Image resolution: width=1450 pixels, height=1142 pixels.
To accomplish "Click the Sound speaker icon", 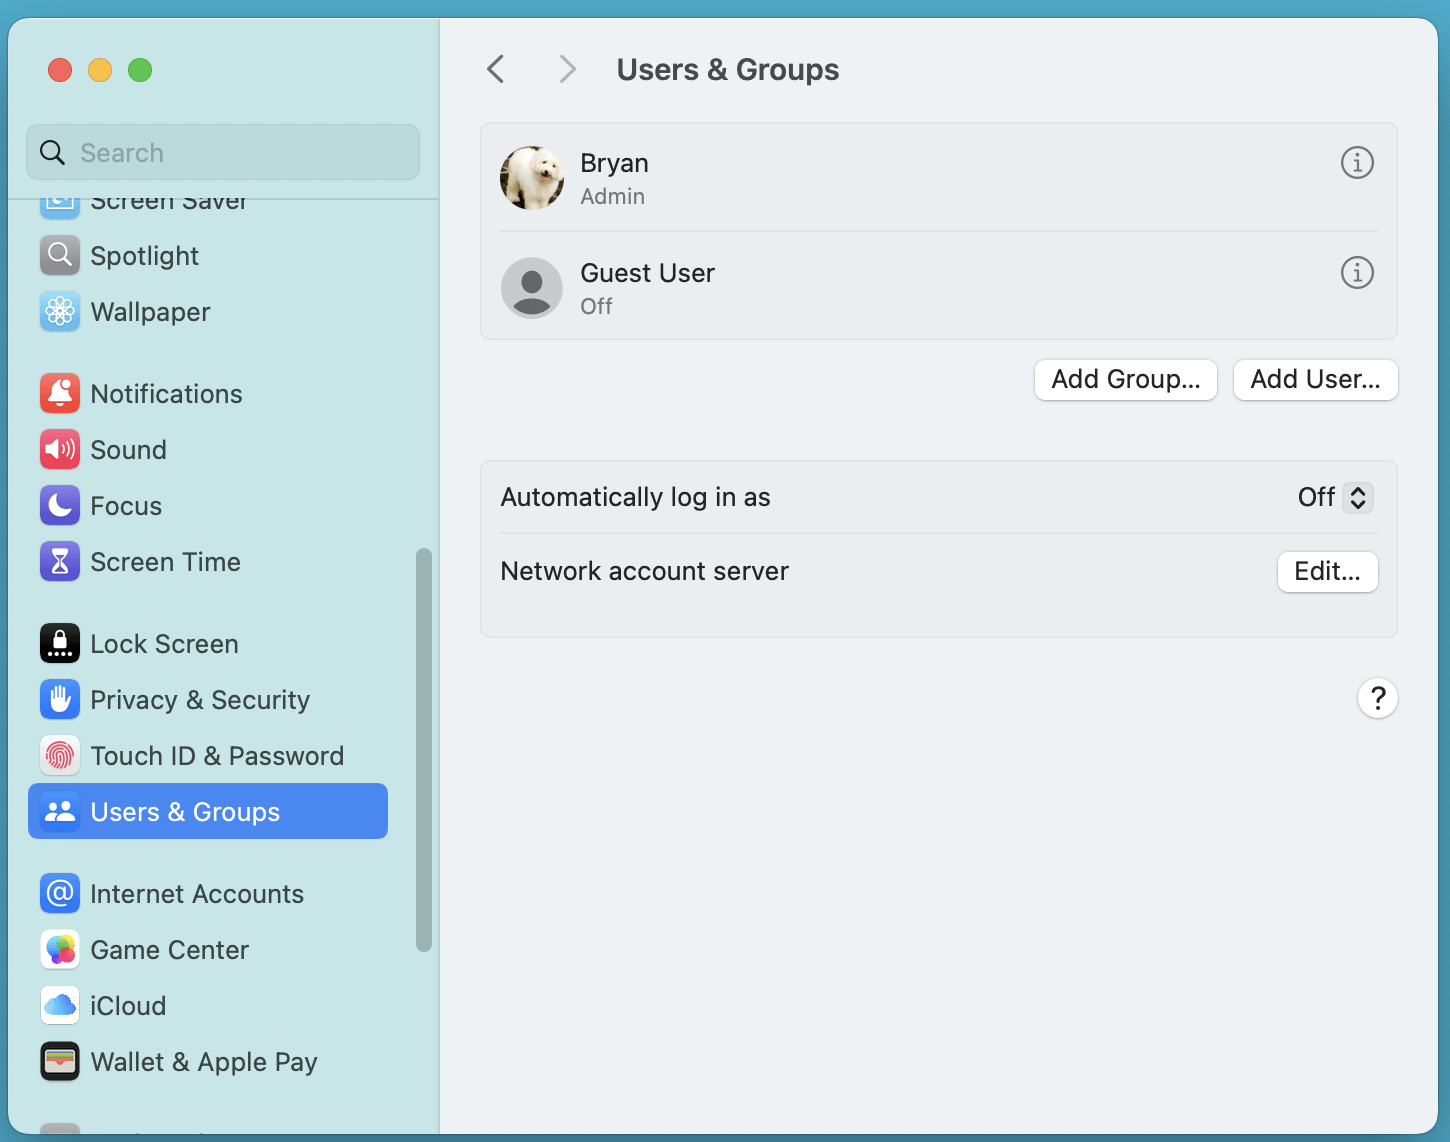I will coord(60,450).
